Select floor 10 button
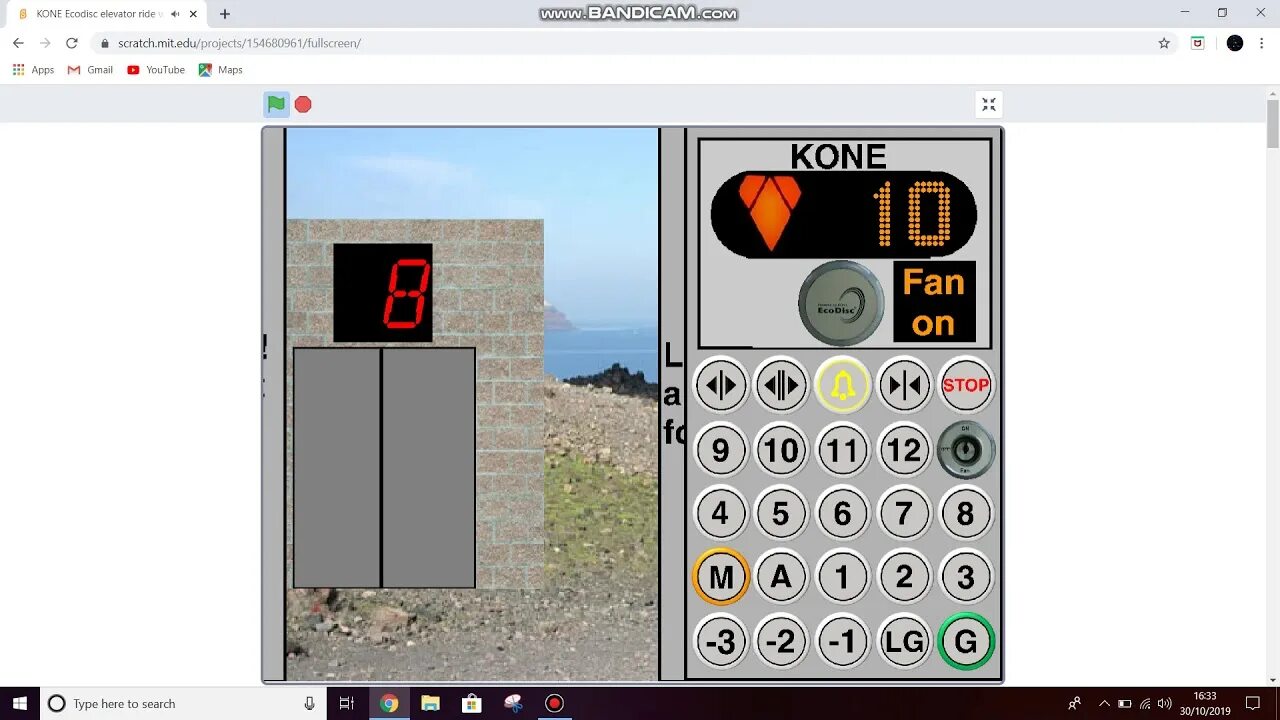 point(781,450)
